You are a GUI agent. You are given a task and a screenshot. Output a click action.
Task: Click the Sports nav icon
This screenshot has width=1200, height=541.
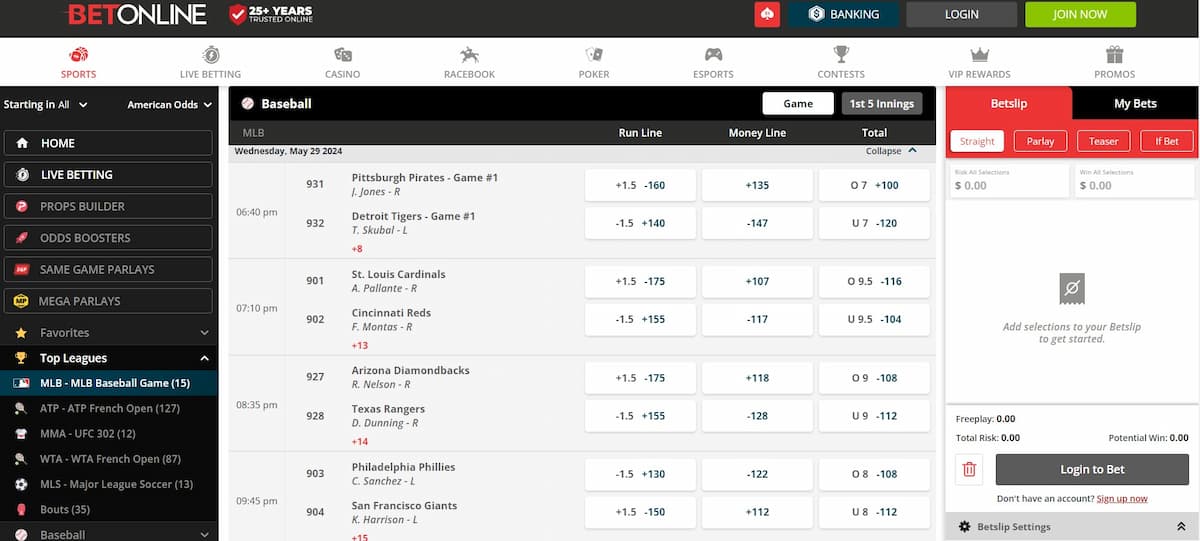pyautogui.click(x=79, y=55)
